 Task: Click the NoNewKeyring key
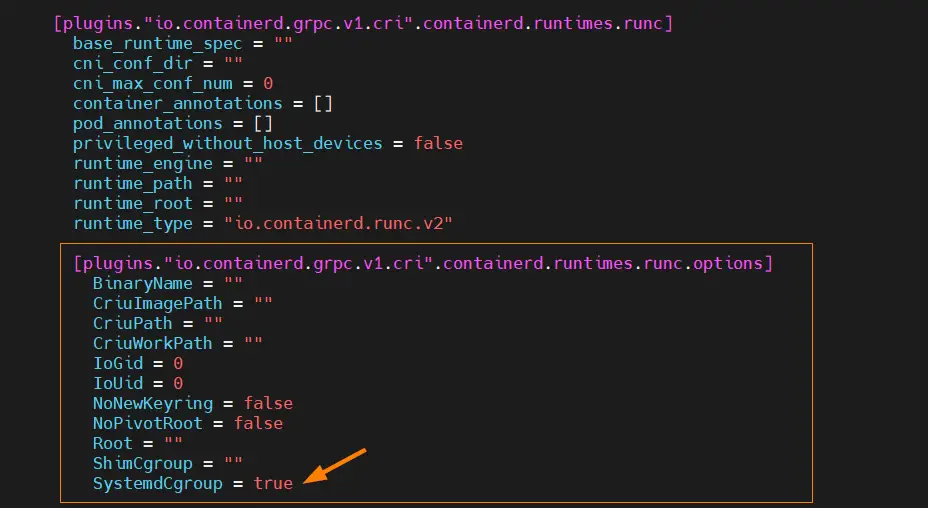click(153, 404)
